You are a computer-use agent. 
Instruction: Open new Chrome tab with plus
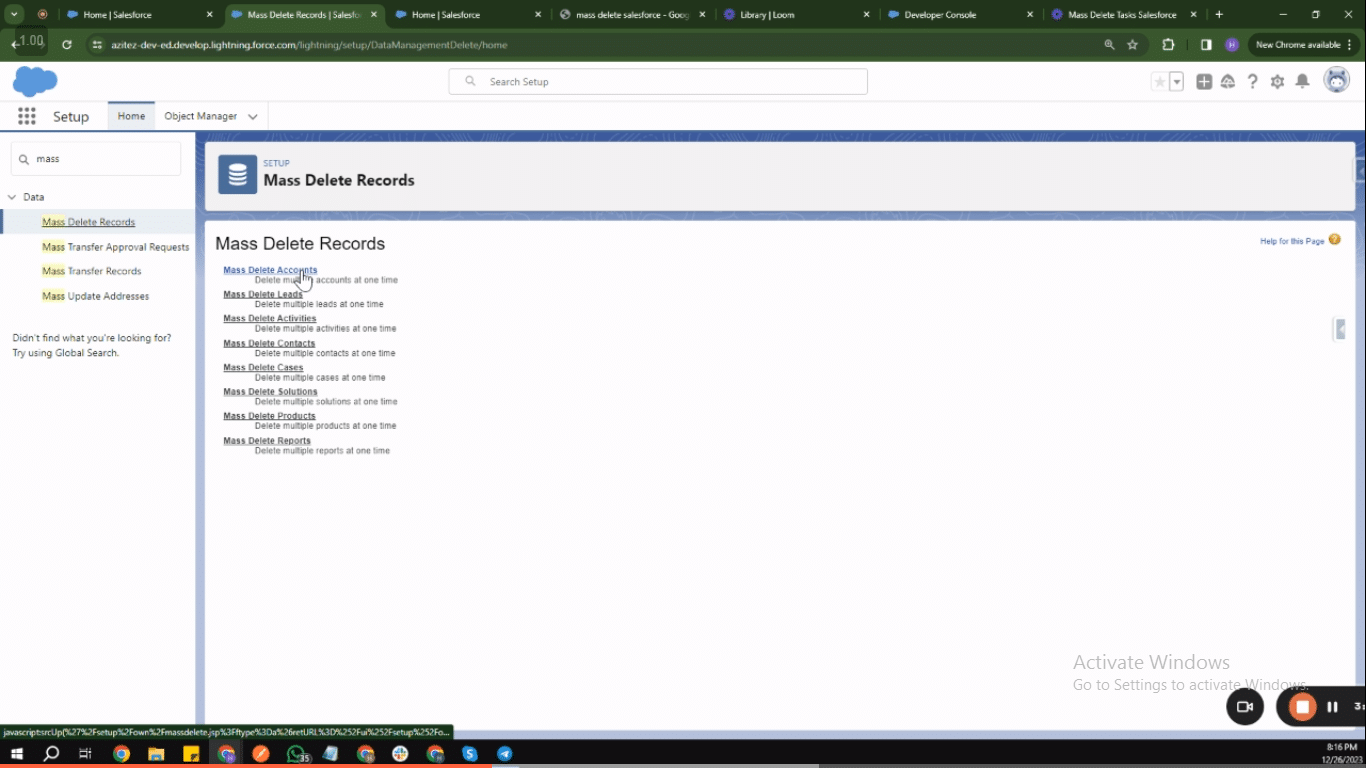click(1219, 15)
